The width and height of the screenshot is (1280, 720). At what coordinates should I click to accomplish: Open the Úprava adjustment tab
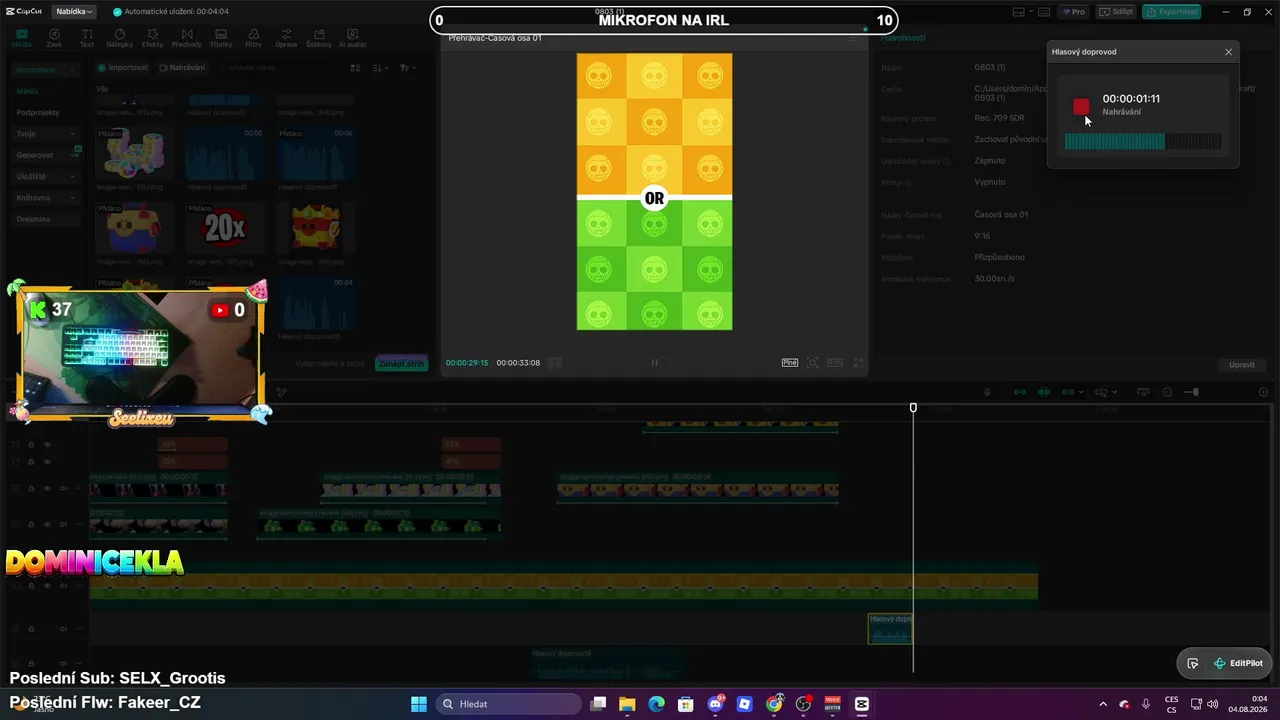coord(286,38)
